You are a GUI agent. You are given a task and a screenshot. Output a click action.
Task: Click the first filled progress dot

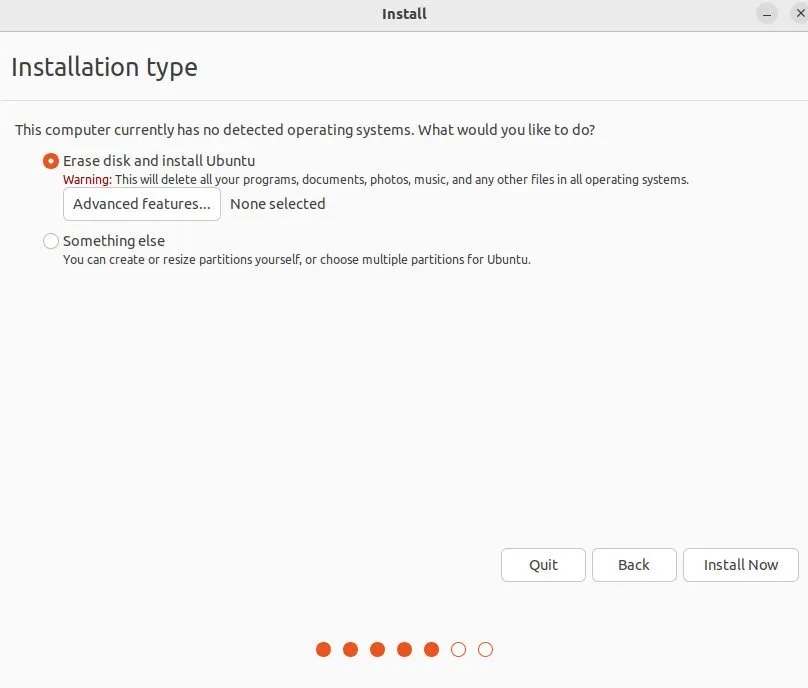(x=323, y=650)
